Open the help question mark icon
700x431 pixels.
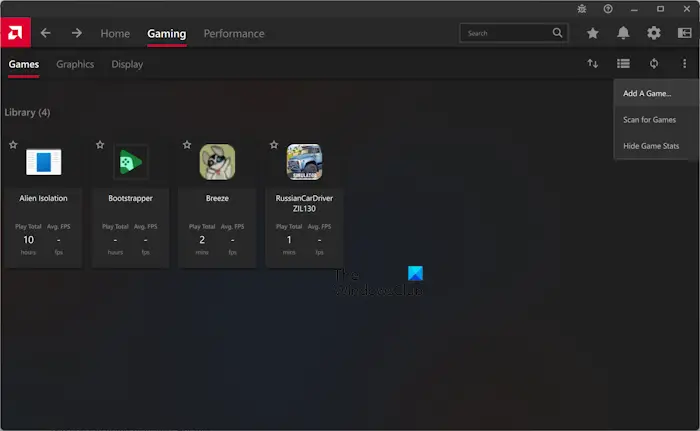click(x=608, y=9)
